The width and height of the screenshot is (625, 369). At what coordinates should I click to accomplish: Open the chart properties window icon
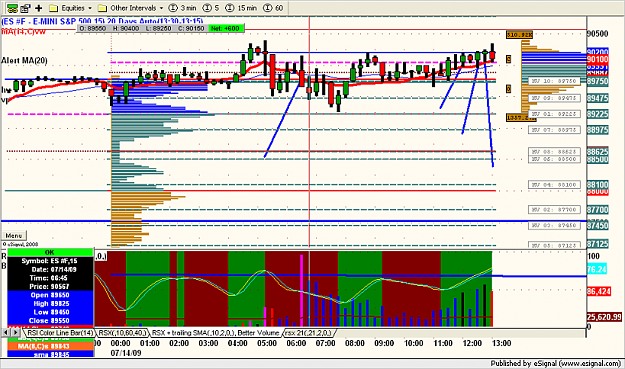(x=26, y=8)
